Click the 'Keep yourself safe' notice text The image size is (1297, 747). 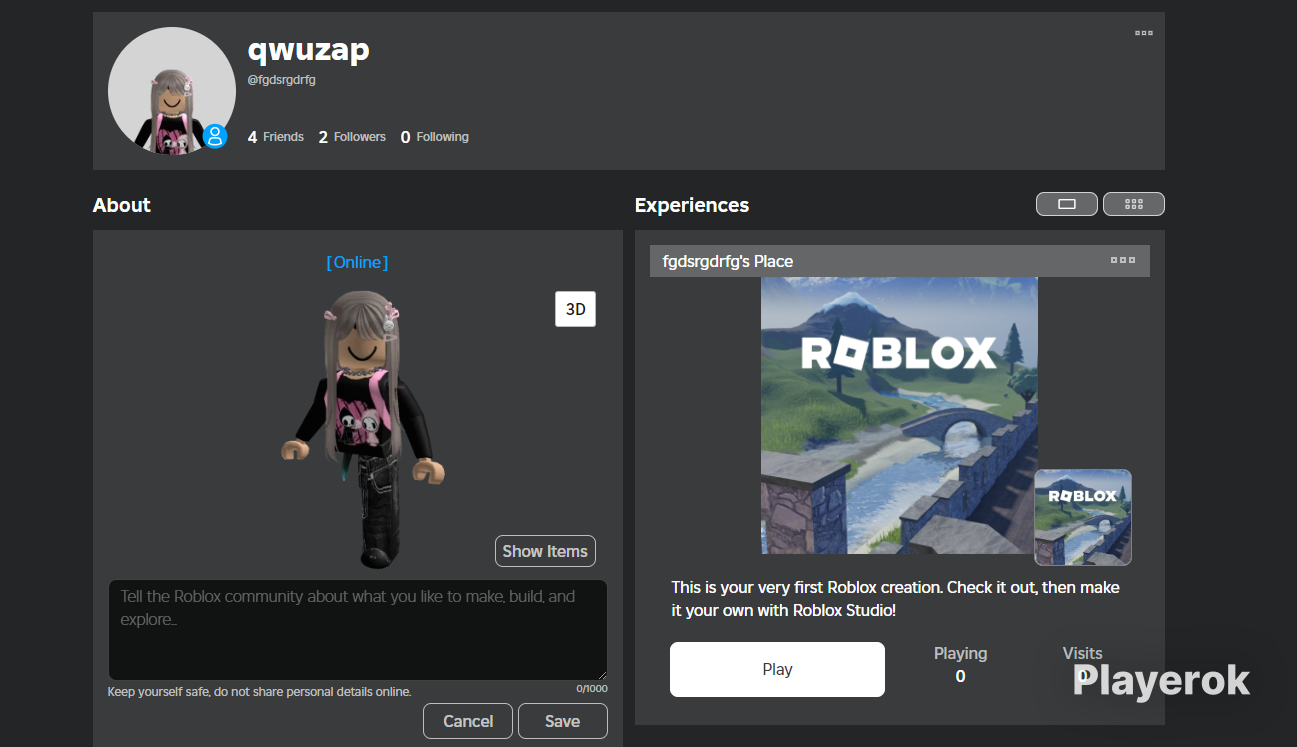(x=260, y=692)
